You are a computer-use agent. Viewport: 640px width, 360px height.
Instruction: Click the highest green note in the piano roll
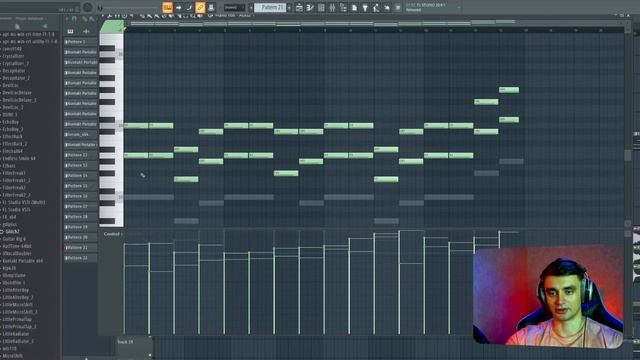click(x=509, y=90)
